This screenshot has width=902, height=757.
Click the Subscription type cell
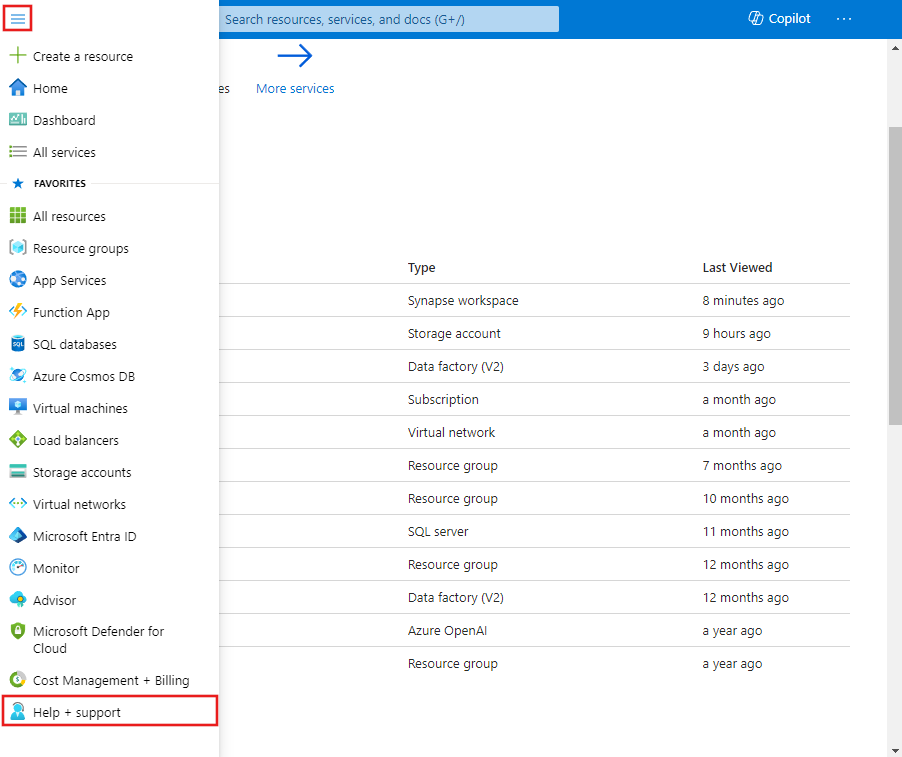(x=443, y=399)
